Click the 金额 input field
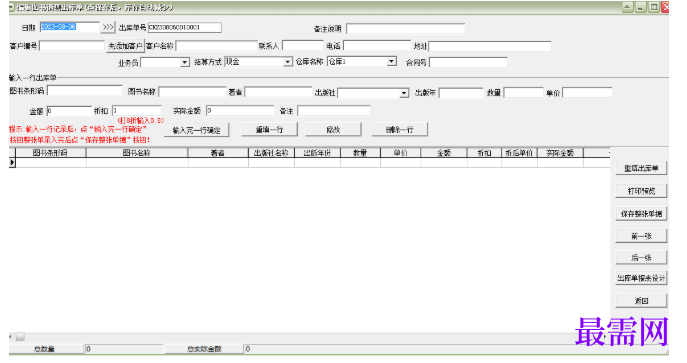The height and width of the screenshot is (363, 687). (x=69, y=111)
